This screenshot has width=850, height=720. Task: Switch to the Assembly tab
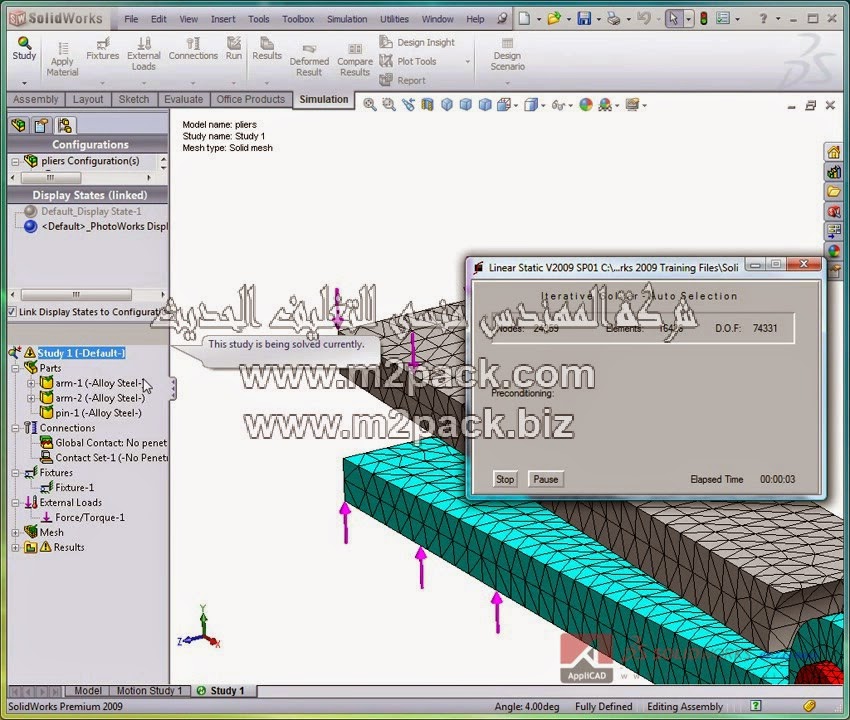[x=36, y=99]
